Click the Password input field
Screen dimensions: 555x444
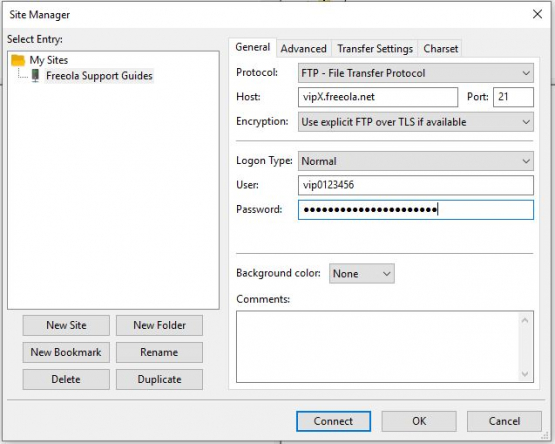416,210
